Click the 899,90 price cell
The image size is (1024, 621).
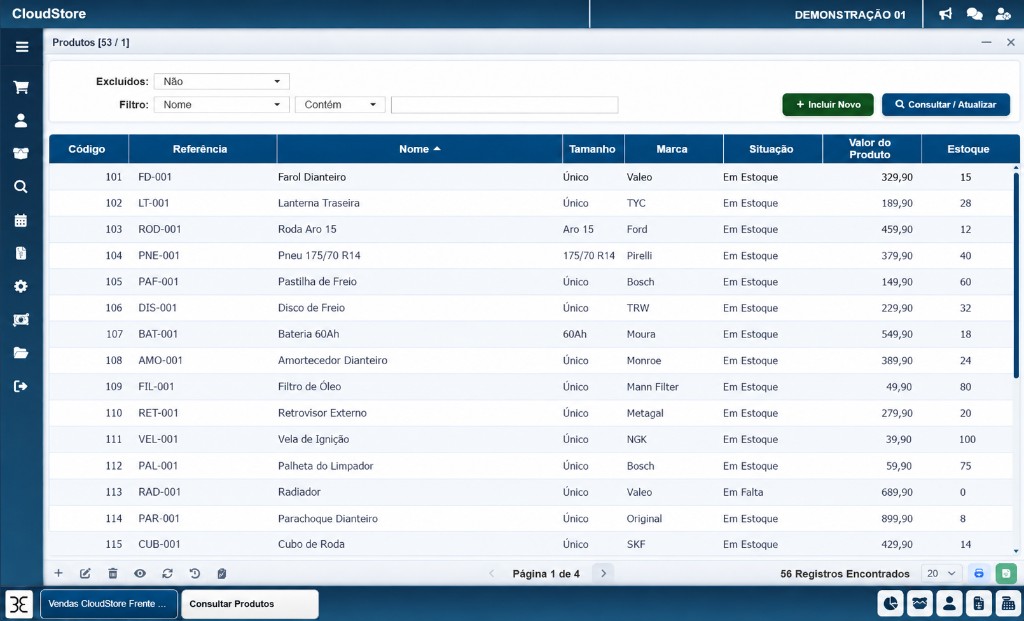click(x=897, y=518)
